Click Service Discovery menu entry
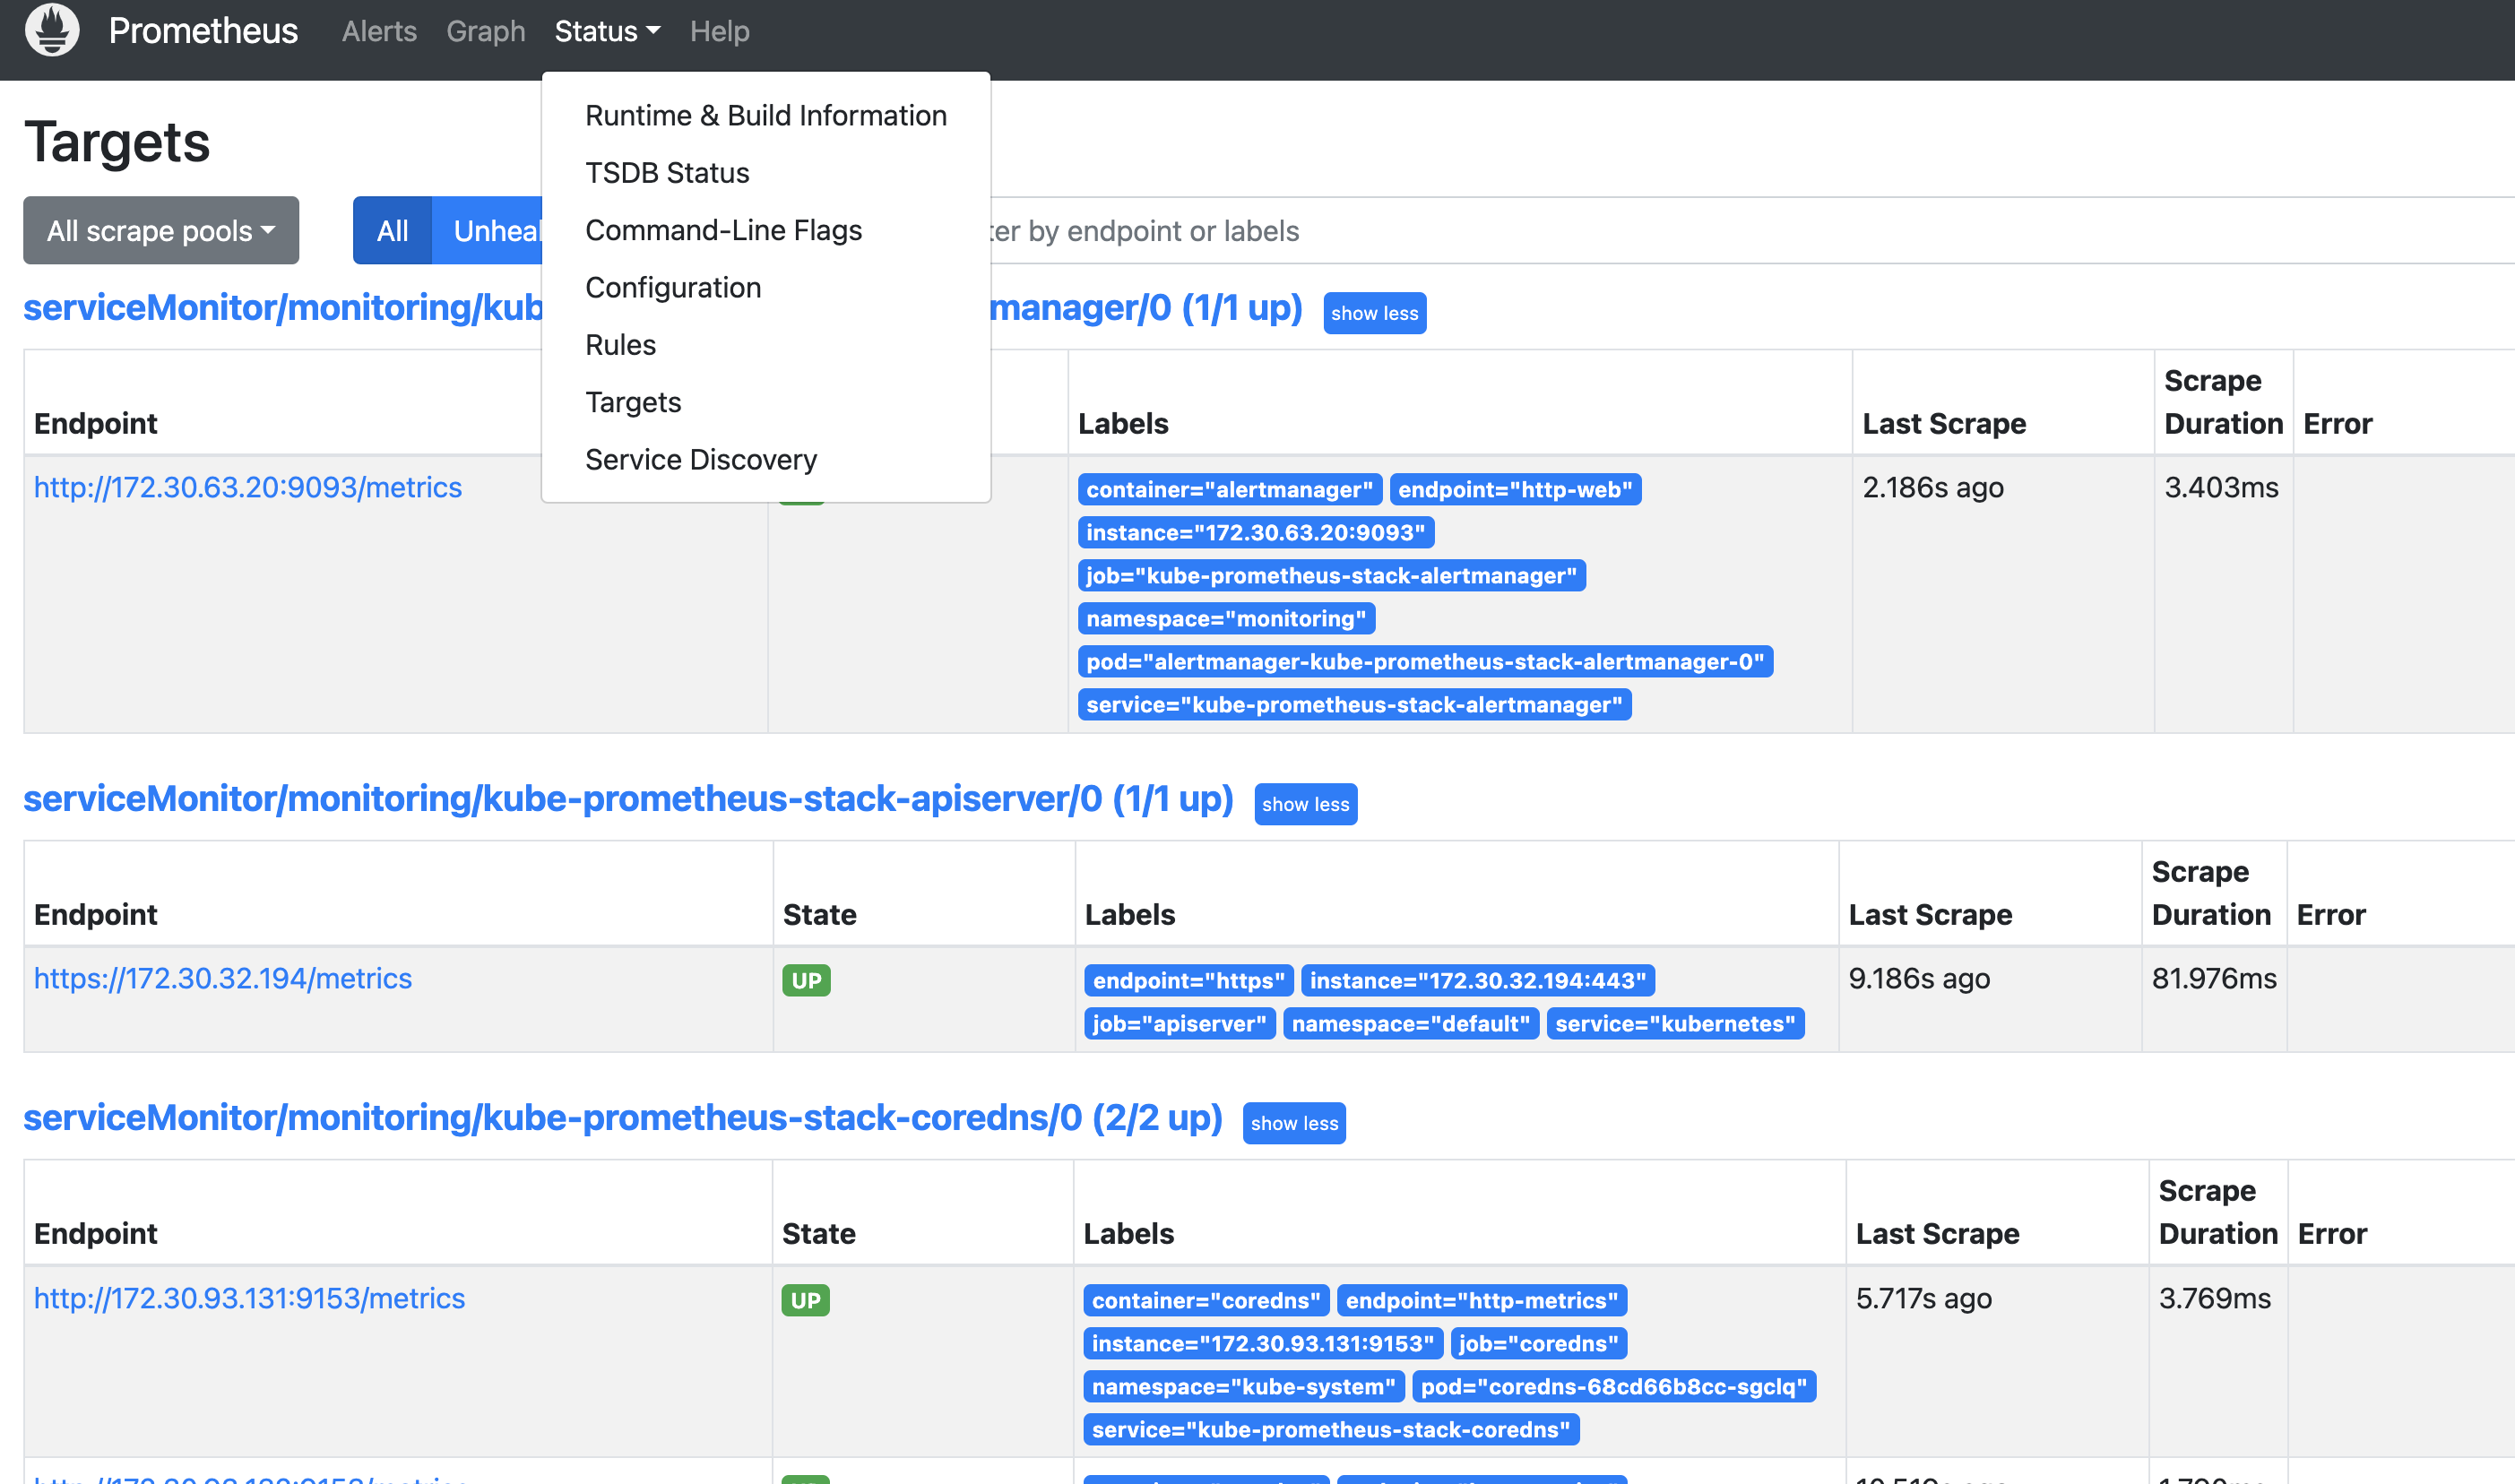The height and width of the screenshot is (1484, 2515). click(700, 460)
